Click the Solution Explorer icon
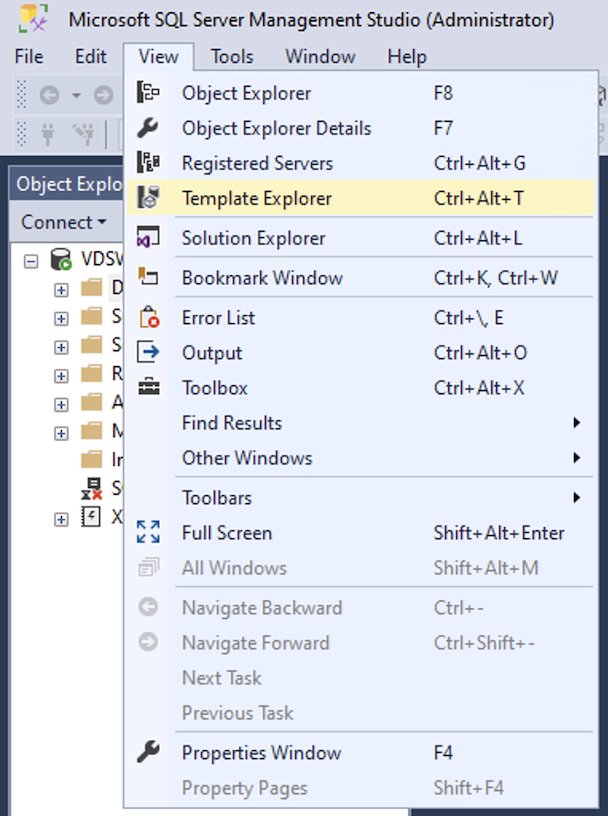Screen dimensions: 608x816 (148, 238)
